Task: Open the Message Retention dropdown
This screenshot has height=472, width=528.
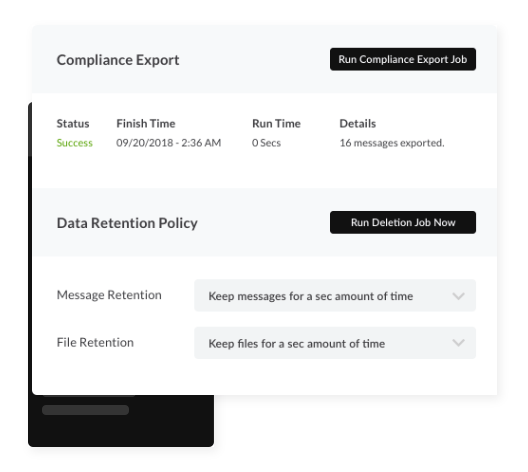Action: [335, 296]
